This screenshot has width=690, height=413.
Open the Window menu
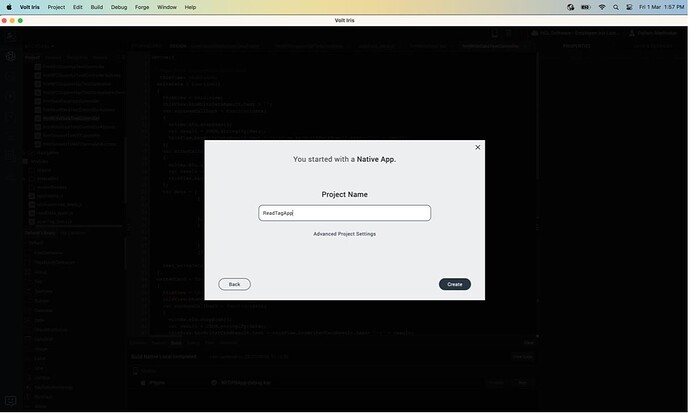[167, 7]
